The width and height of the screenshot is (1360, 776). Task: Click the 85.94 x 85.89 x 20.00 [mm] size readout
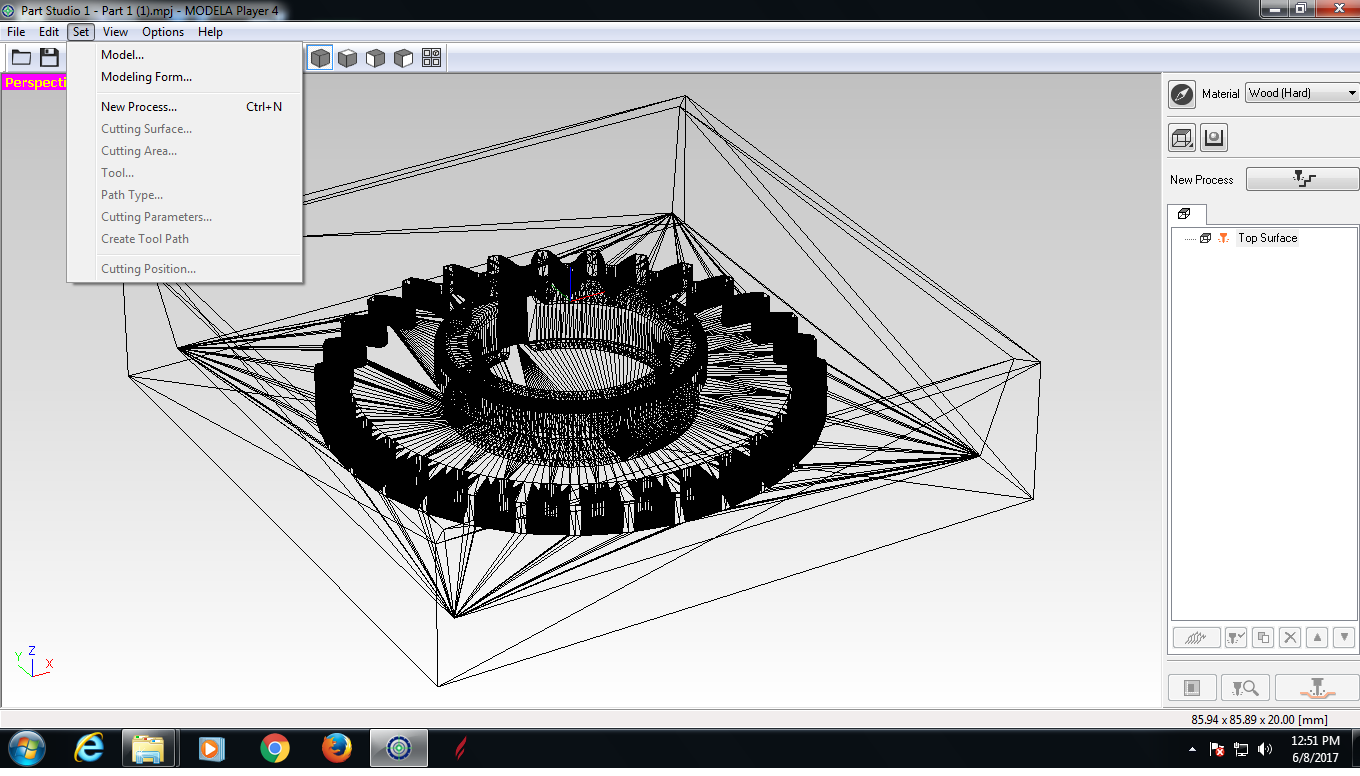point(1259,720)
